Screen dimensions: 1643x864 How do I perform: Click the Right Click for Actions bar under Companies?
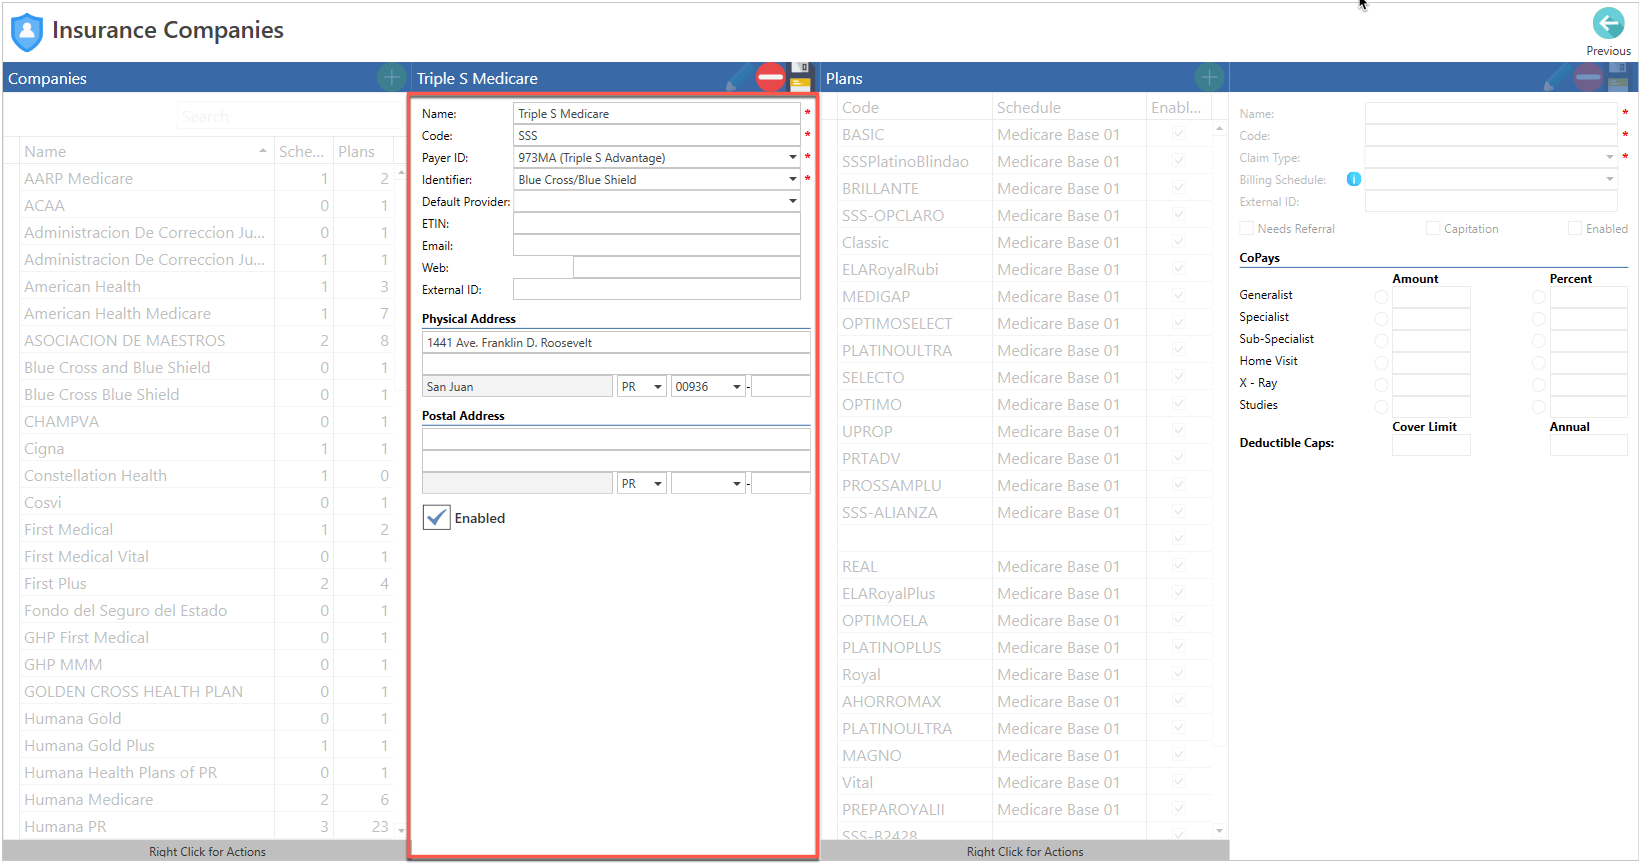click(x=207, y=851)
